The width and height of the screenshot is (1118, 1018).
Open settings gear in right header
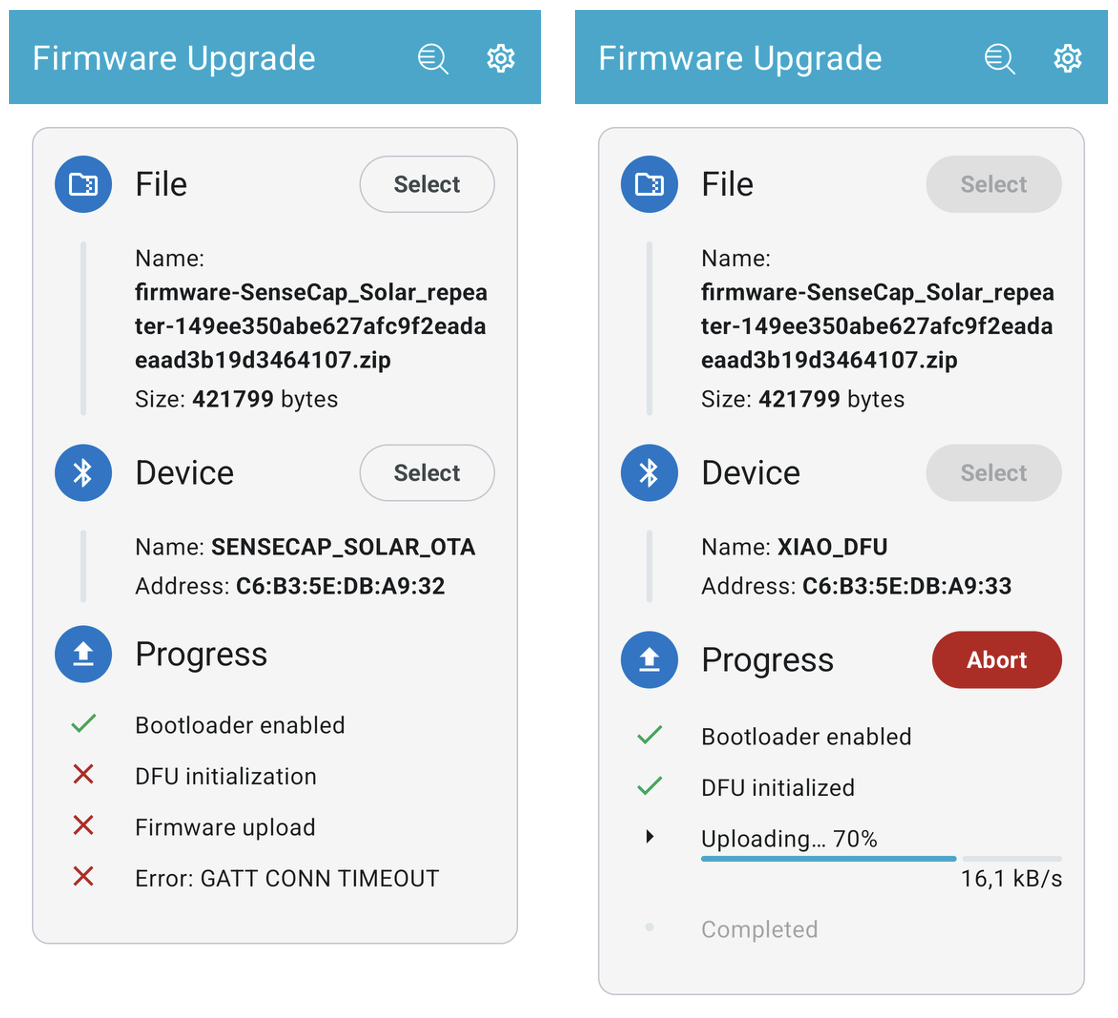click(x=1067, y=58)
